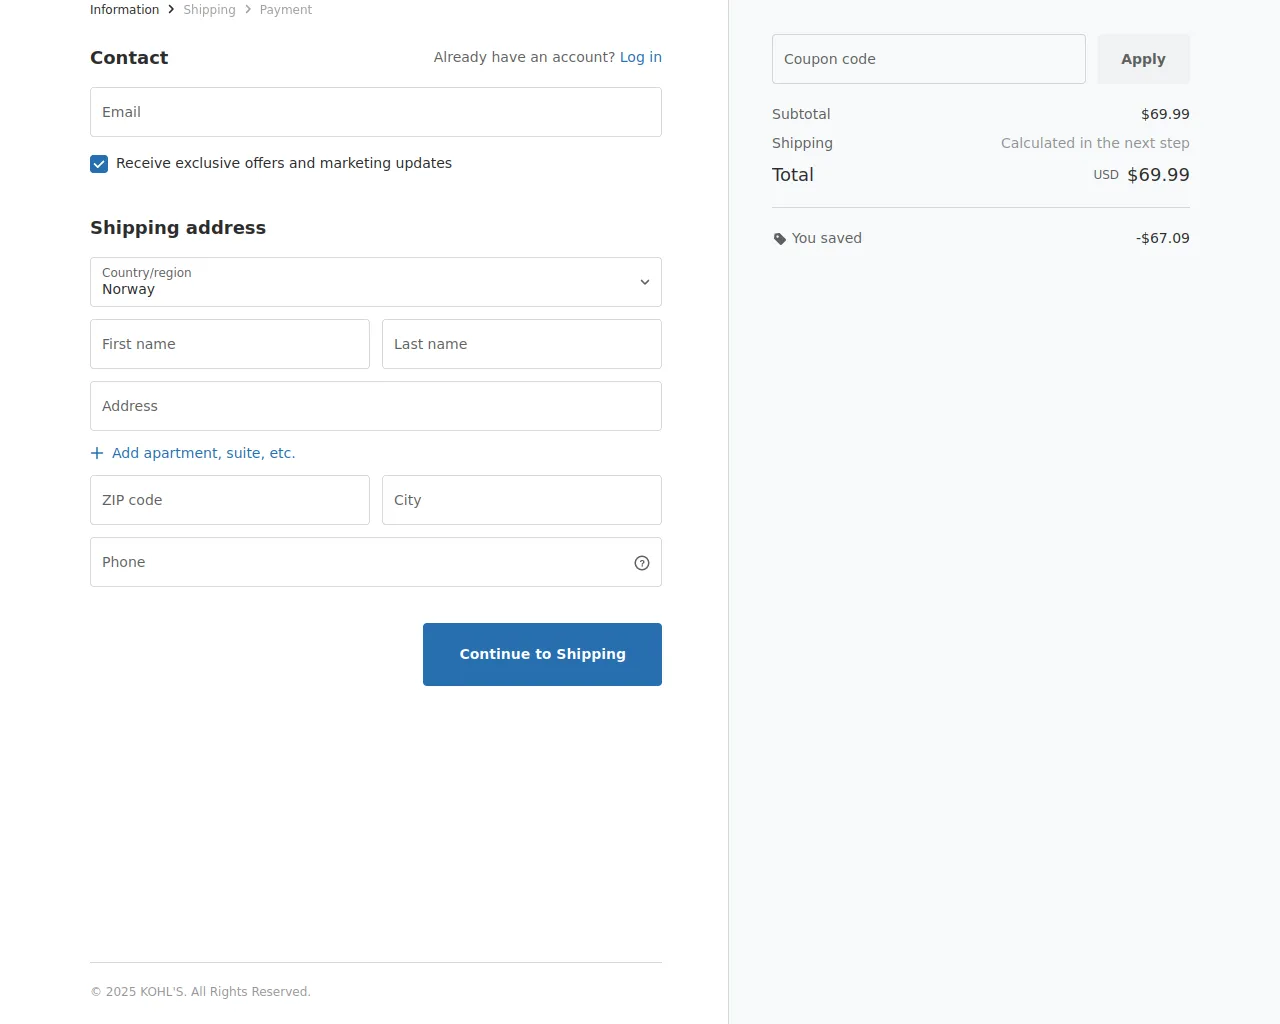This screenshot has width=1280, height=1024.
Task: Focus the First name field
Action: [230, 344]
